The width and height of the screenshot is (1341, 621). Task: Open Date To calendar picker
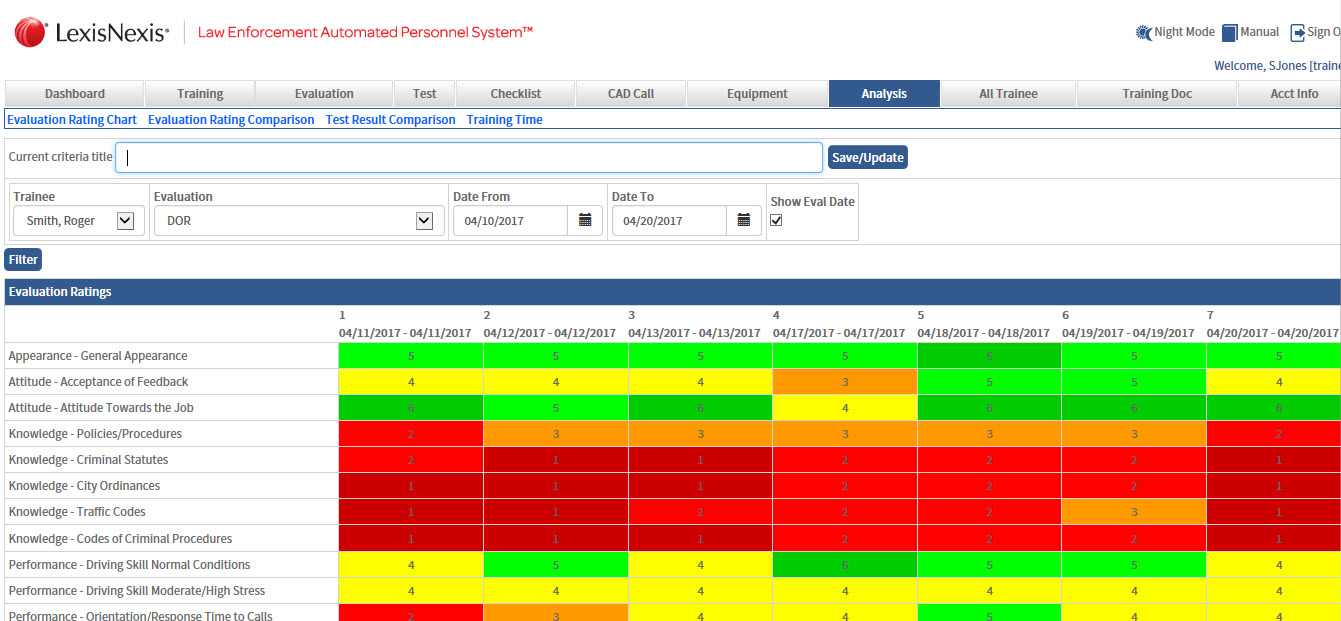point(743,221)
